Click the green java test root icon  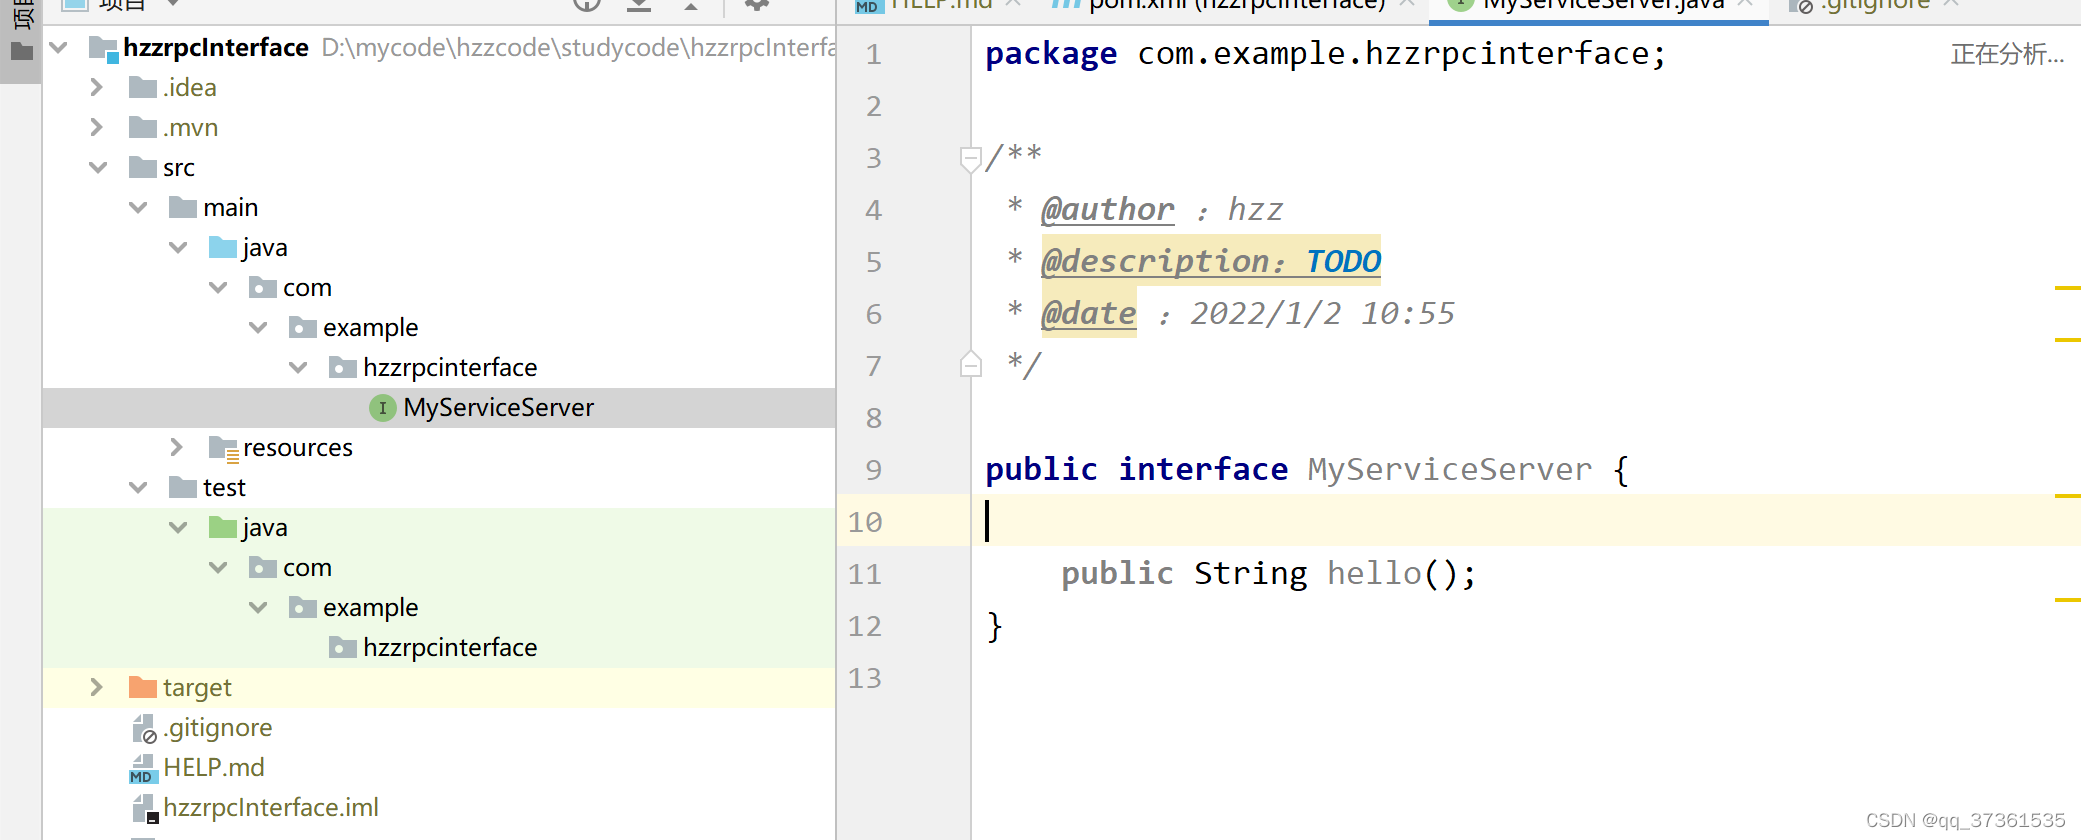pyautogui.click(x=223, y=527)
